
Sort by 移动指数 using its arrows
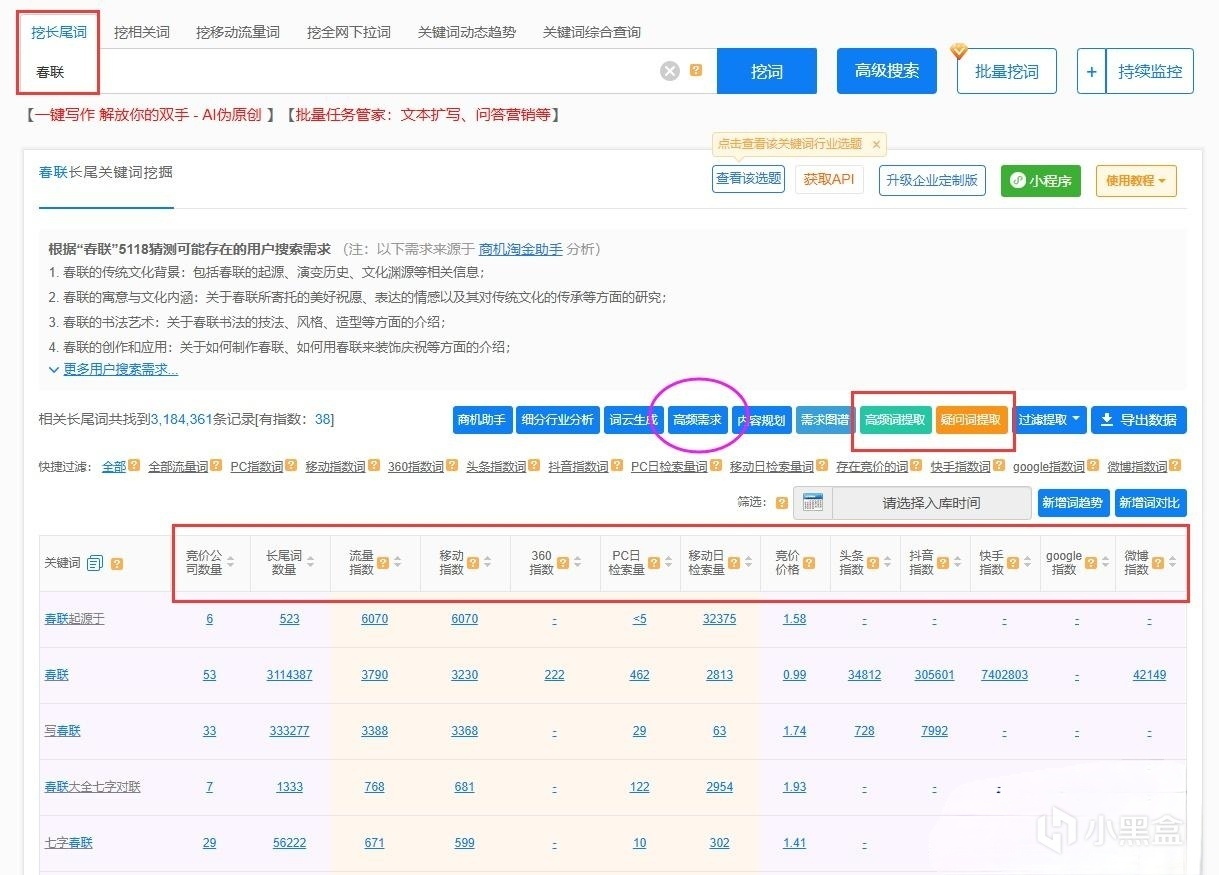click(x=487, y=563)
